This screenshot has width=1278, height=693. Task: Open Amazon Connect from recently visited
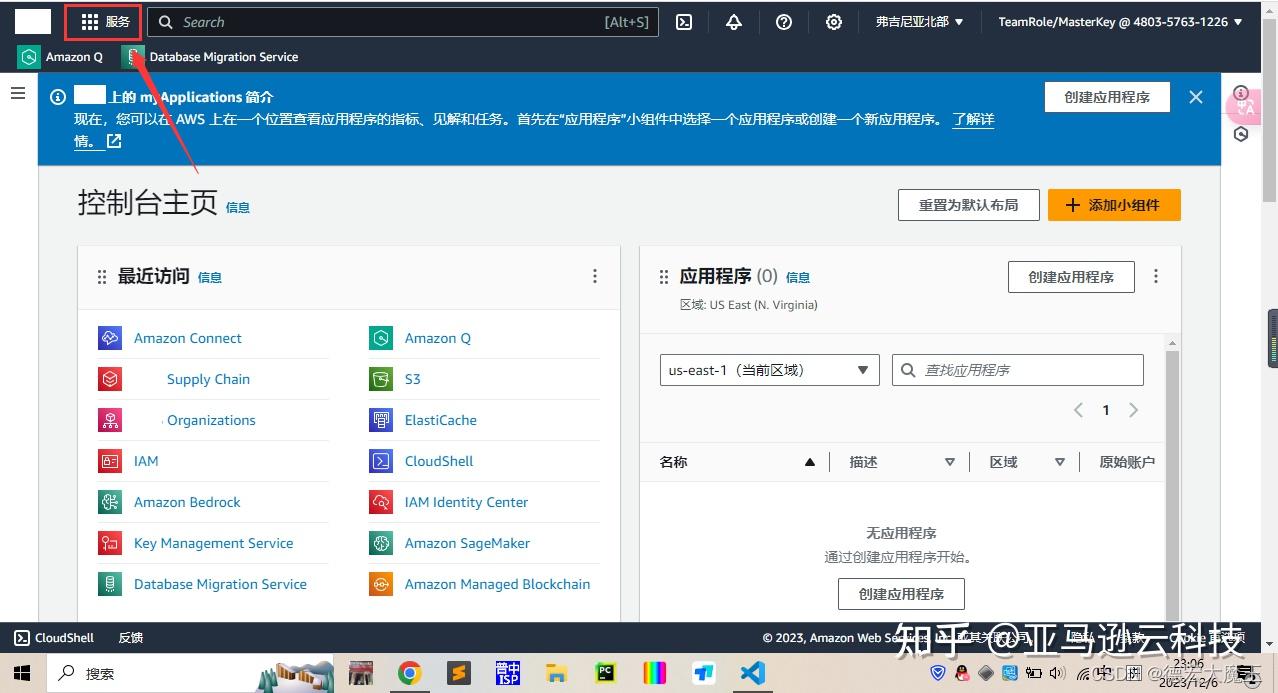[188, 338]
